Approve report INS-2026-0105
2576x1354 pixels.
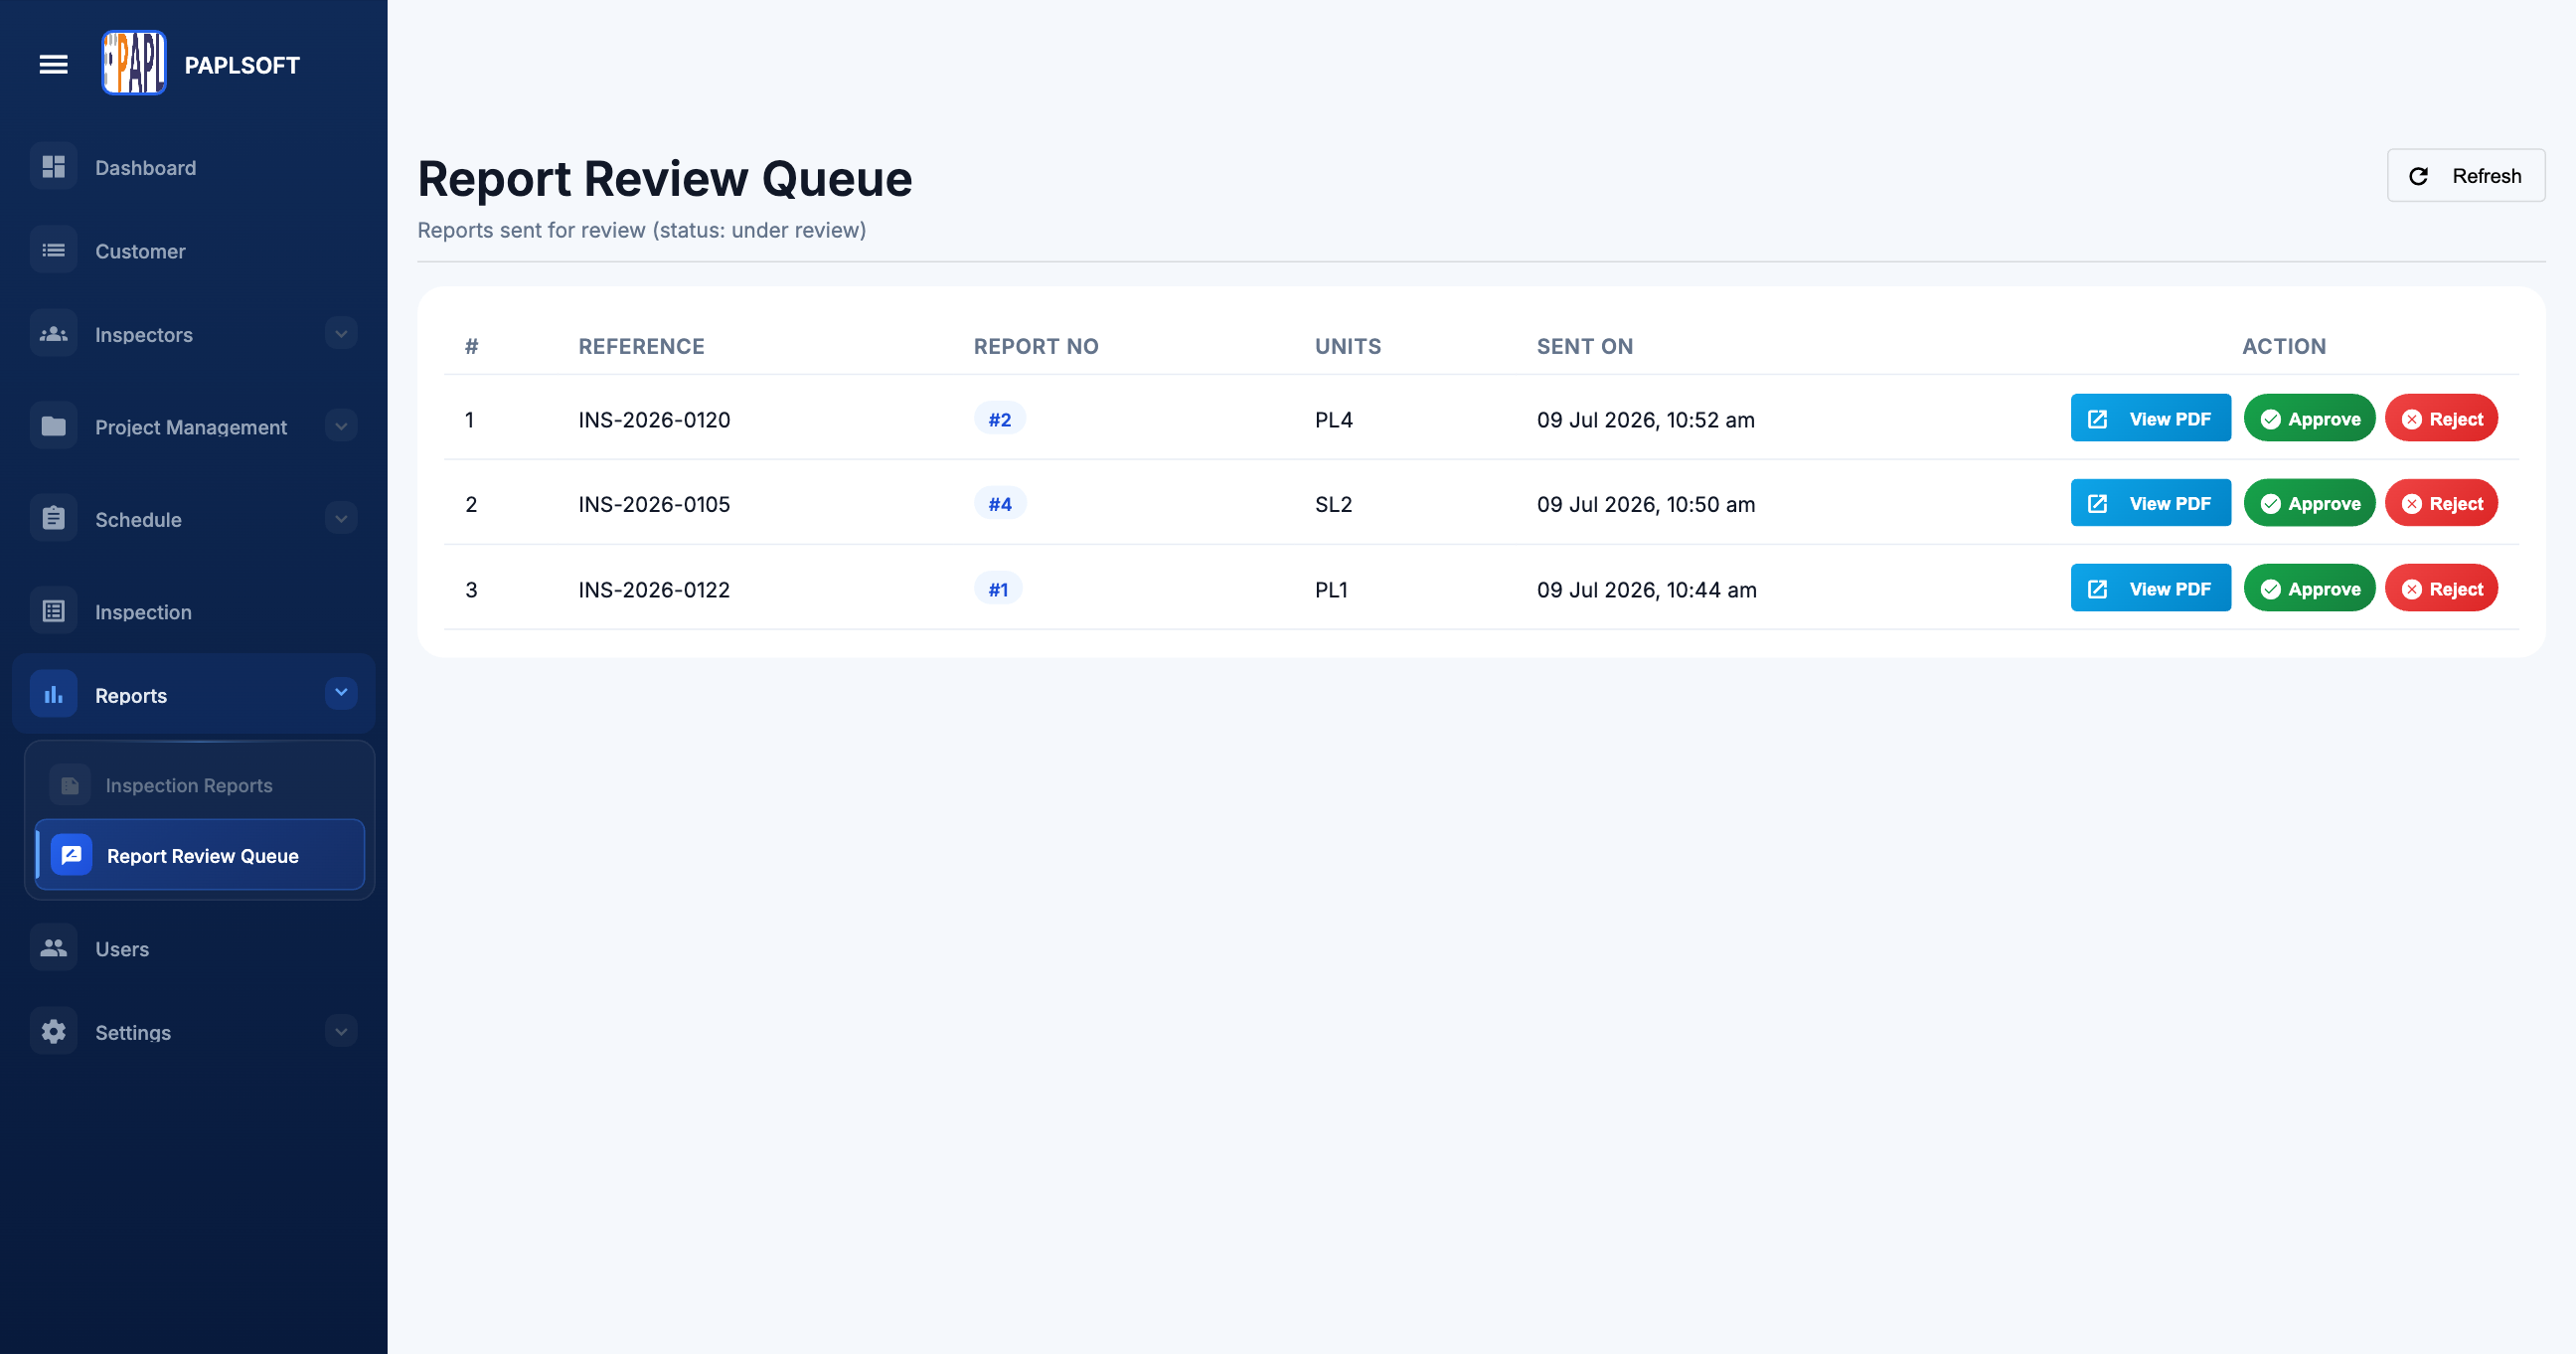click(x=2309, y=504)
